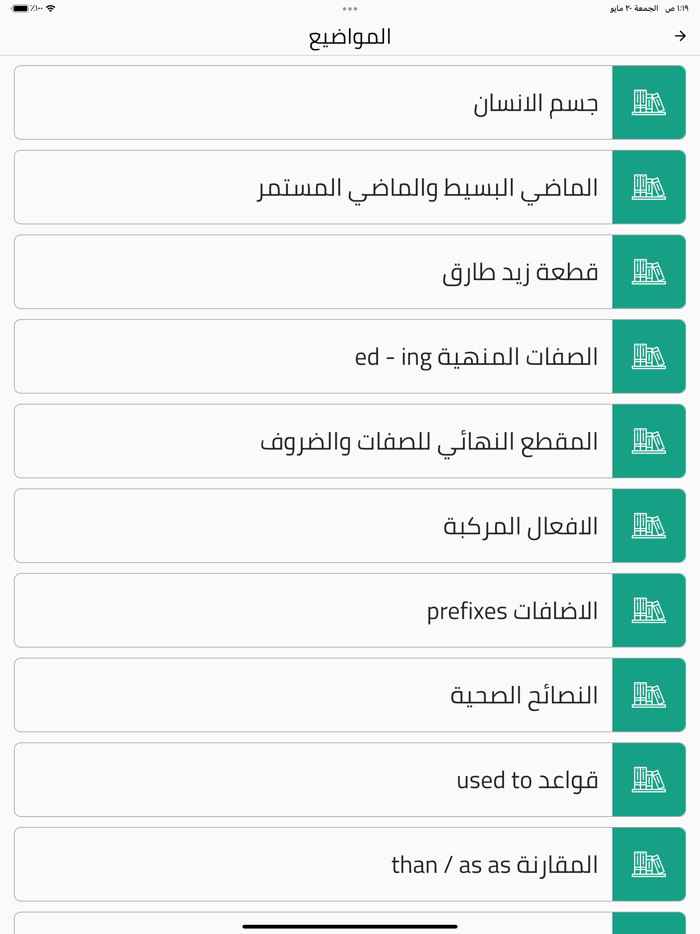This screenshot has height=934, width=700.
Task: Open the جسم الانسان topic
Action: pos(310,102)
